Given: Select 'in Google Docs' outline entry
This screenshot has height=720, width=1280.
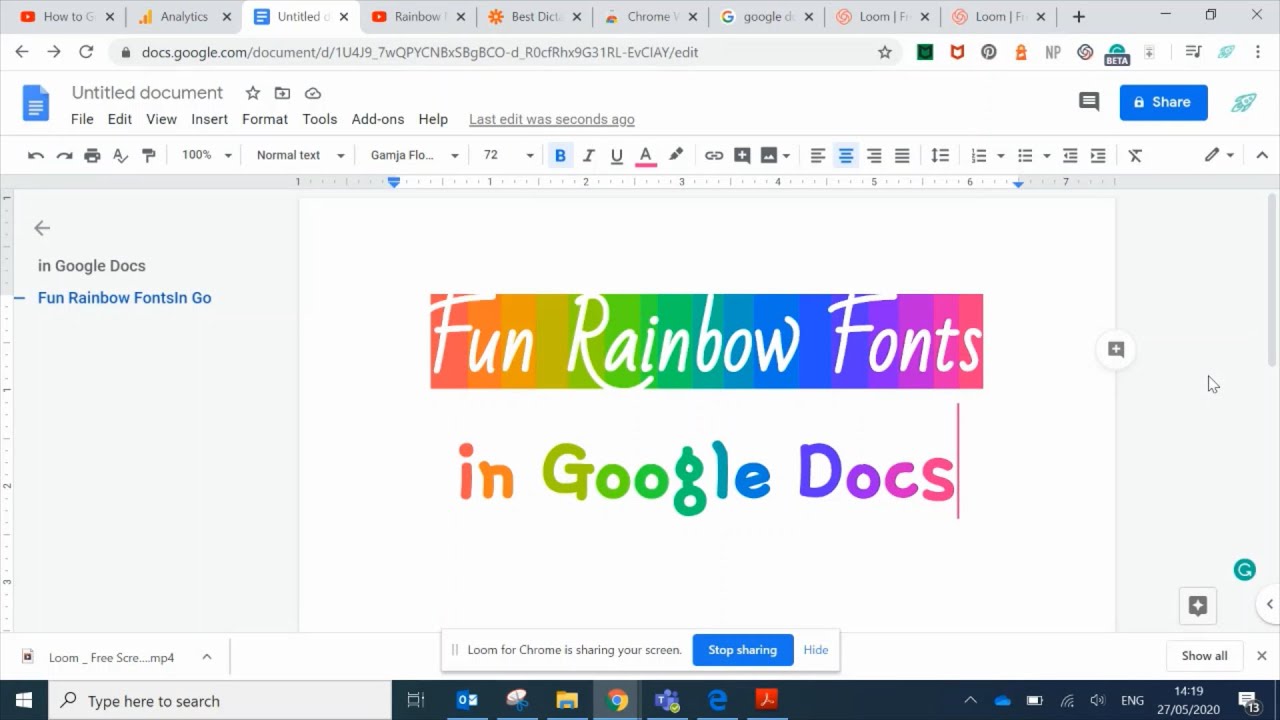Looking at the screenshot, I should pos(92,266).
